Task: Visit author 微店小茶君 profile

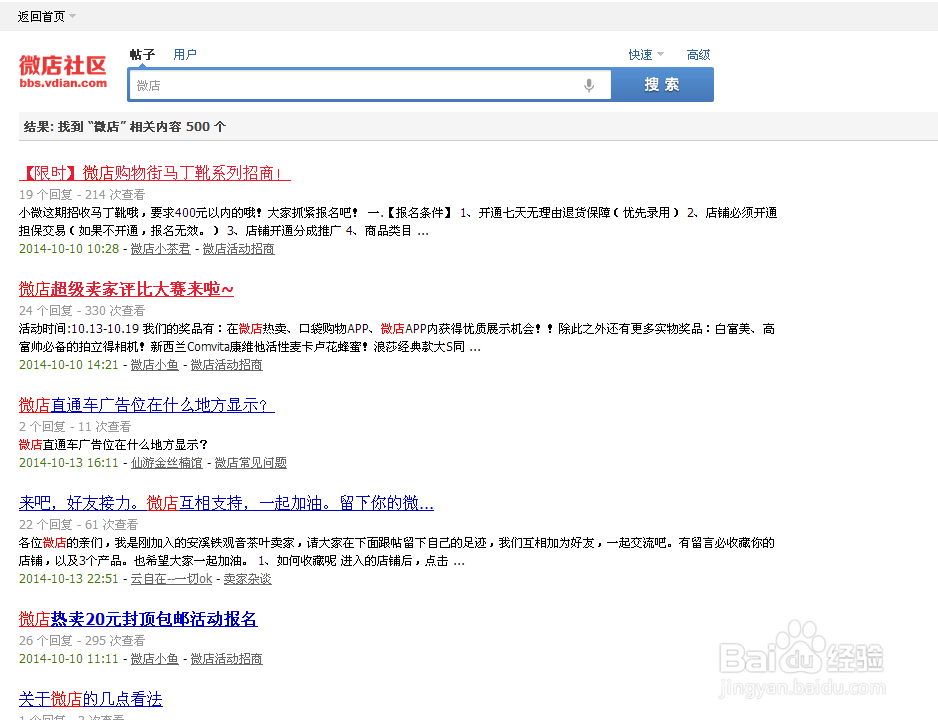Action: click(160, 249)
